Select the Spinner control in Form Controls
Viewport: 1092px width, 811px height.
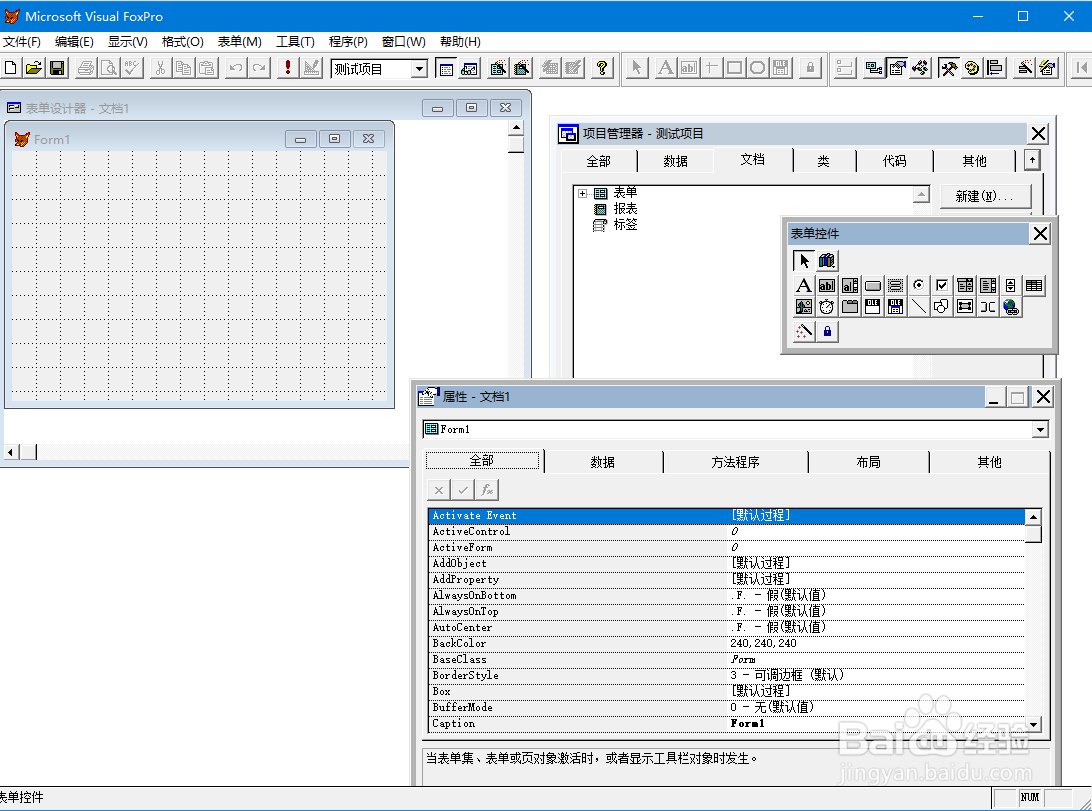click(x=1011, y=285)
